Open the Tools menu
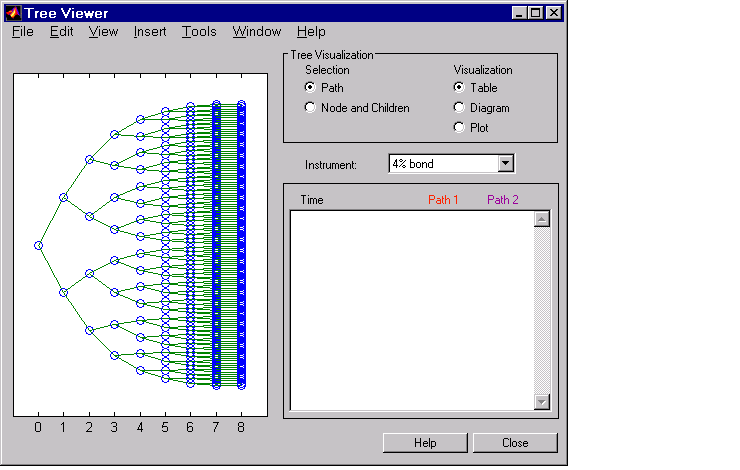Screen dimensions: 740x470 pos(199,32)
